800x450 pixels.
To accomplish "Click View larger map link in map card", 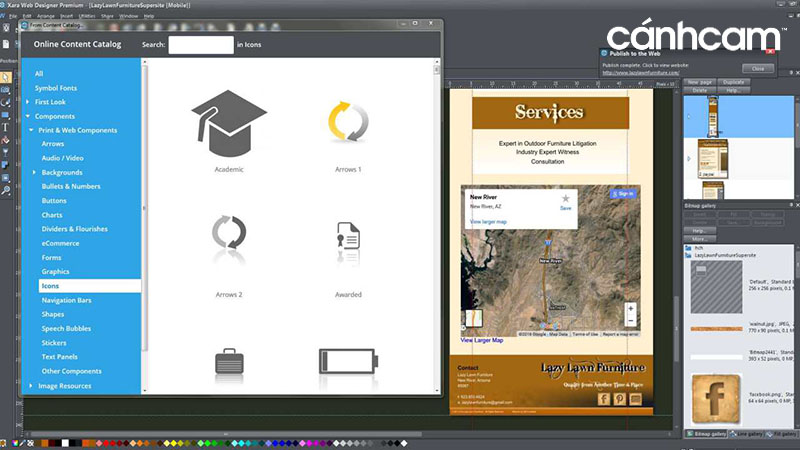I will (488, 222).
